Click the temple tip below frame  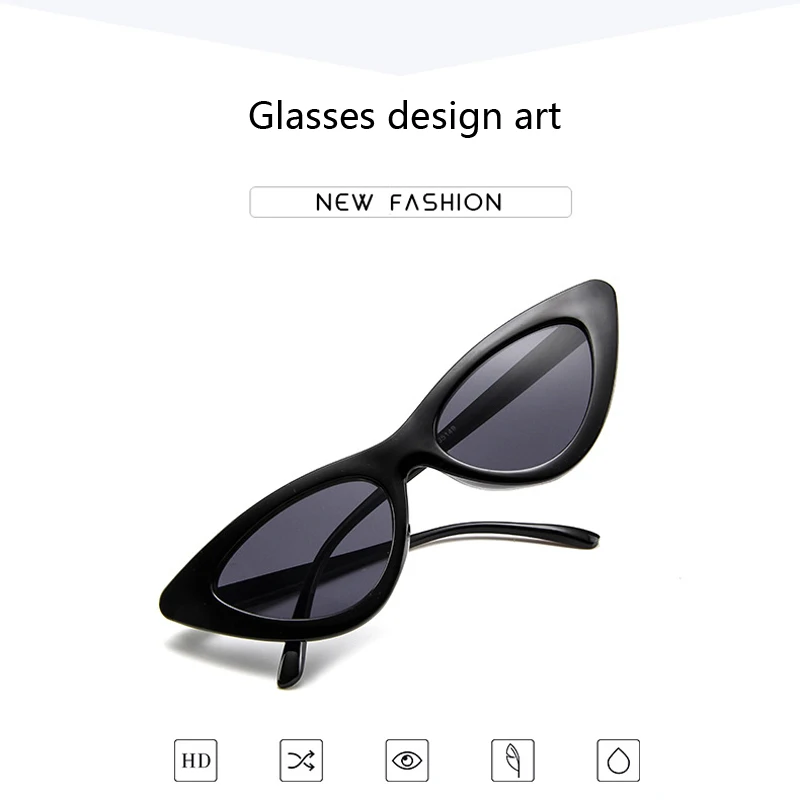292,662
